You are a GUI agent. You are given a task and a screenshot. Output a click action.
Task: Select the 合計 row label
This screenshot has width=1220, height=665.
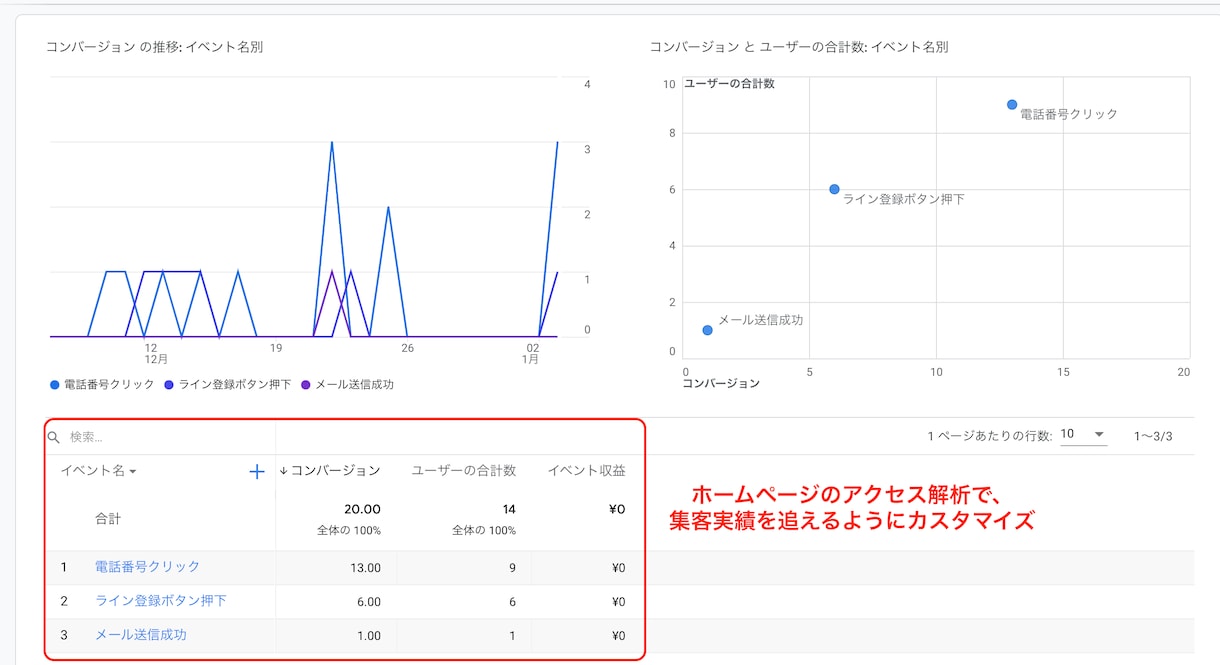(108, 519)
